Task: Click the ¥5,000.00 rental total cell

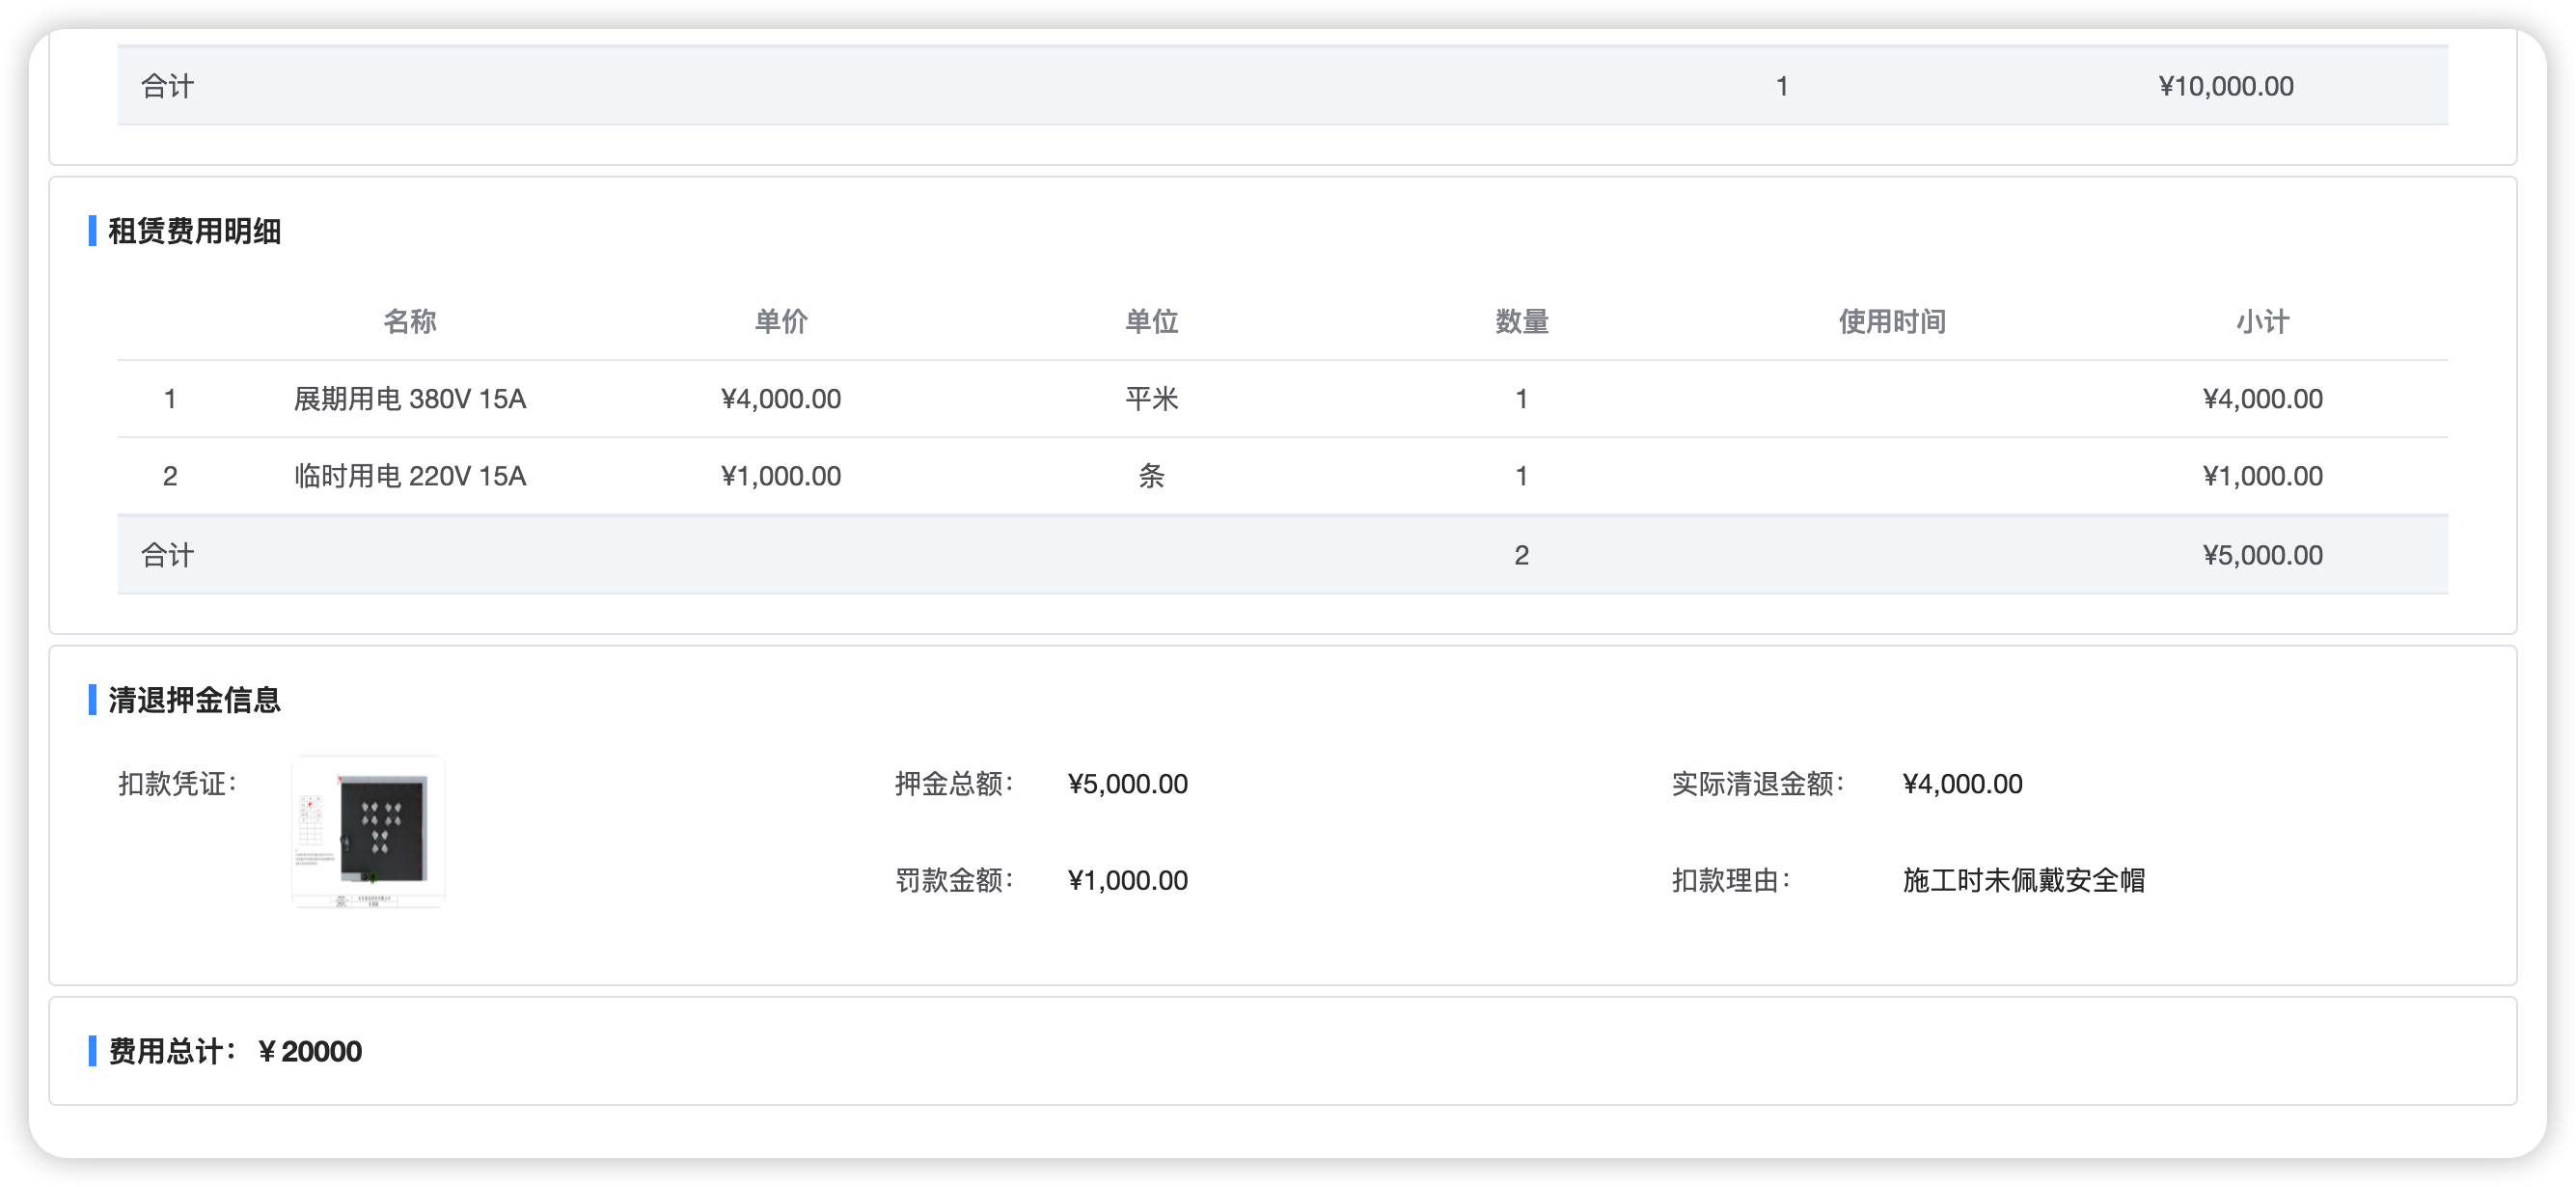Action: click(x=2263, y=555)
